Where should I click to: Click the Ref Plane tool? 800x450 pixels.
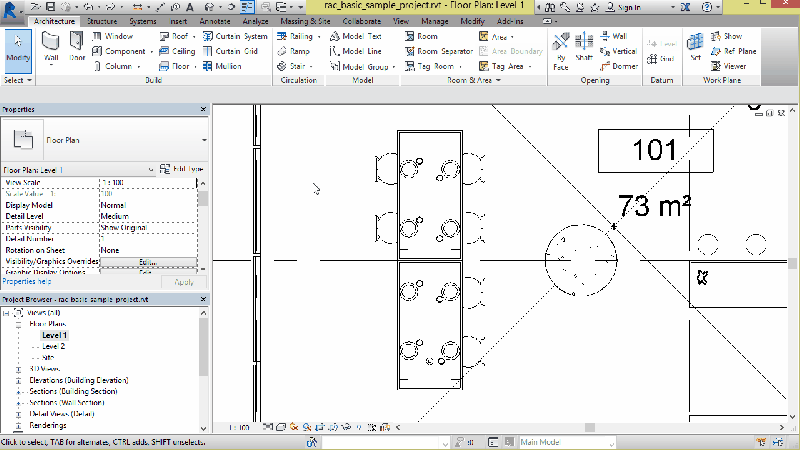pyautogui.click(x=733, y=51)
